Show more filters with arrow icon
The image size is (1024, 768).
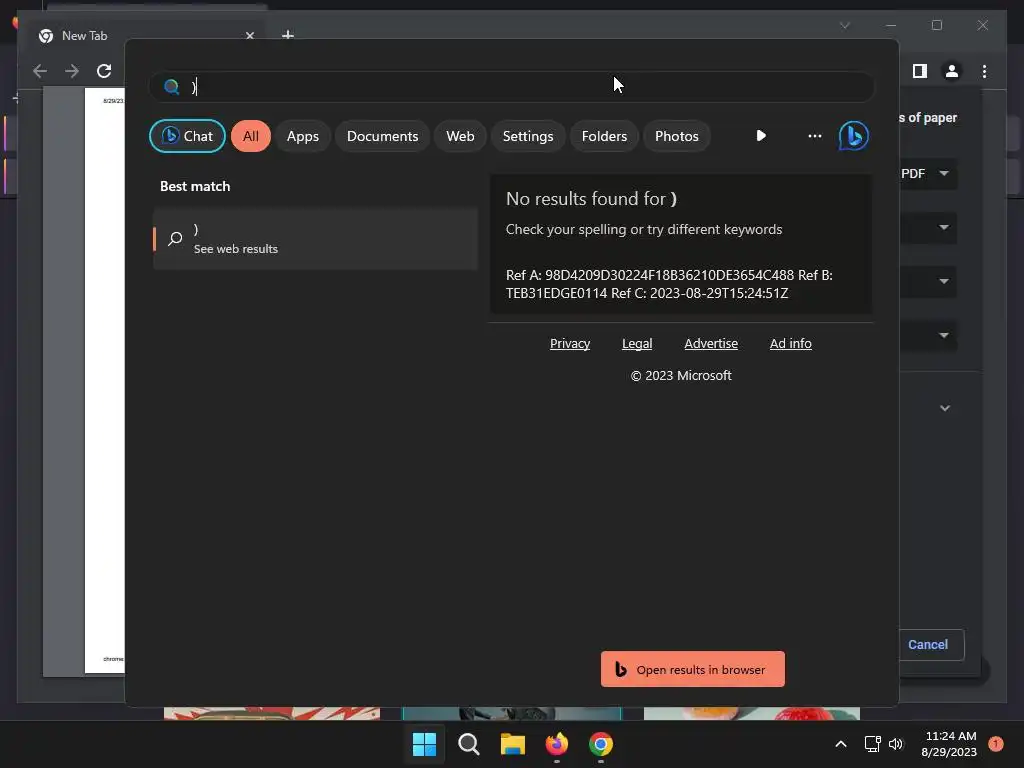[x=761, y=136]
